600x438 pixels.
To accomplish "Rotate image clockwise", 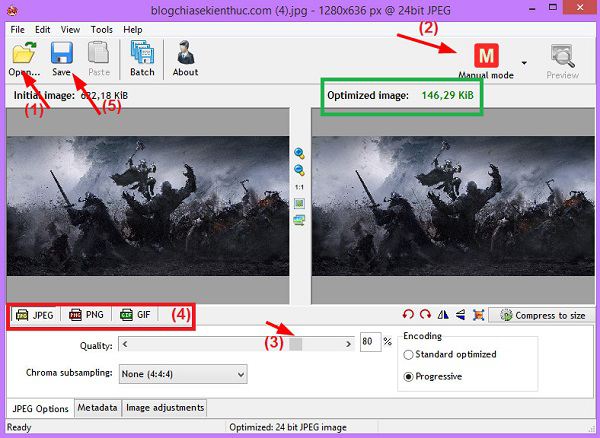I will click(x=426, y=315).
